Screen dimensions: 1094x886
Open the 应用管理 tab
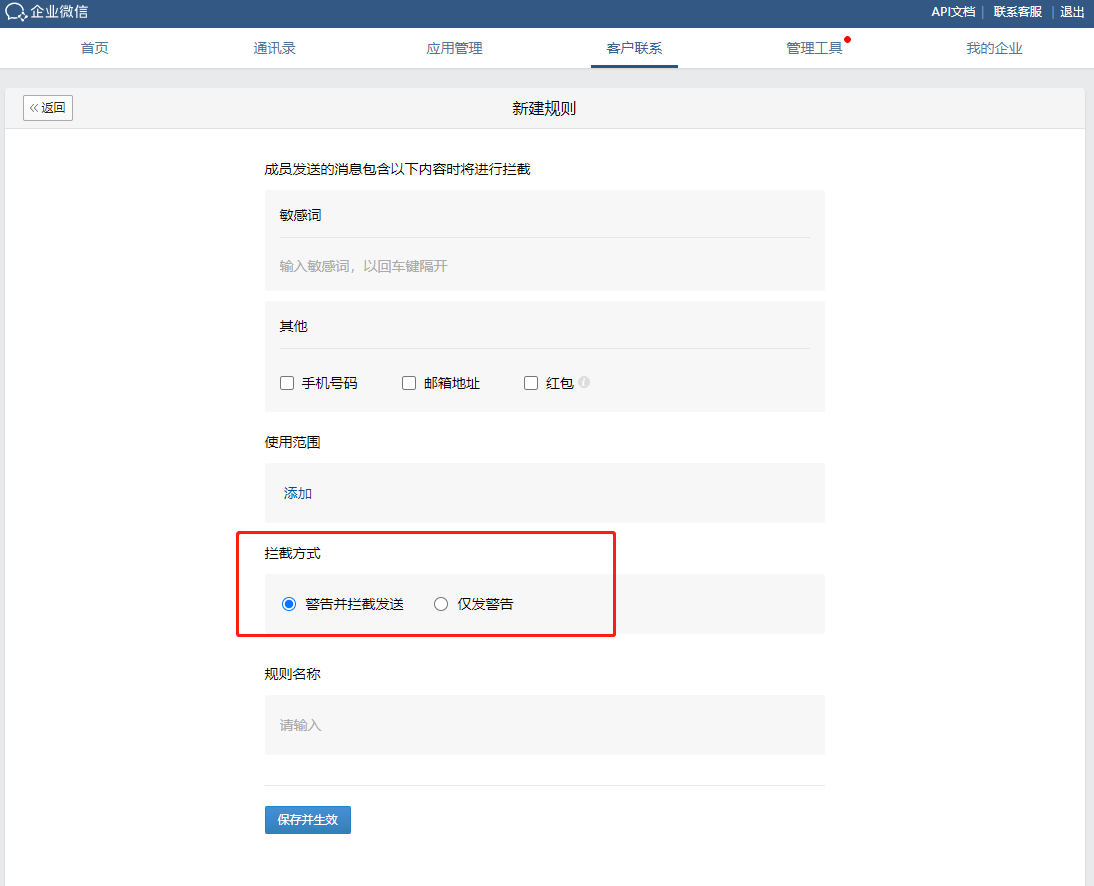[454, 48]
